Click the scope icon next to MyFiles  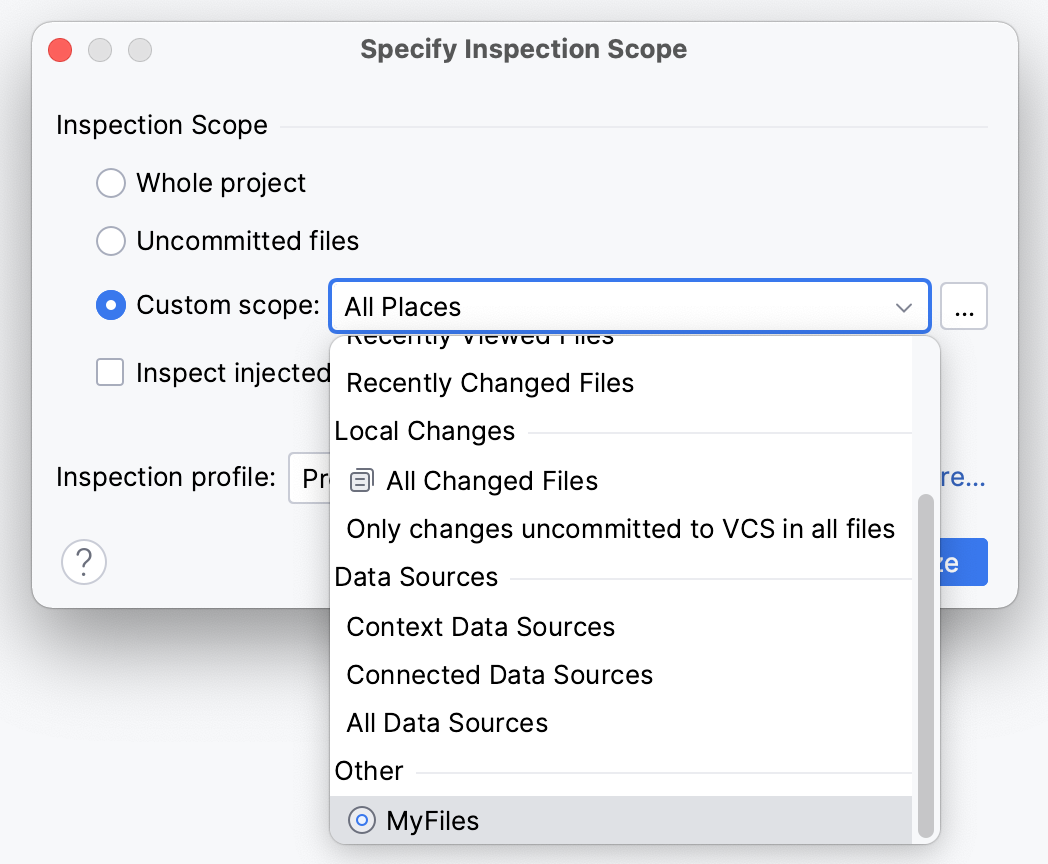[360, 820]
